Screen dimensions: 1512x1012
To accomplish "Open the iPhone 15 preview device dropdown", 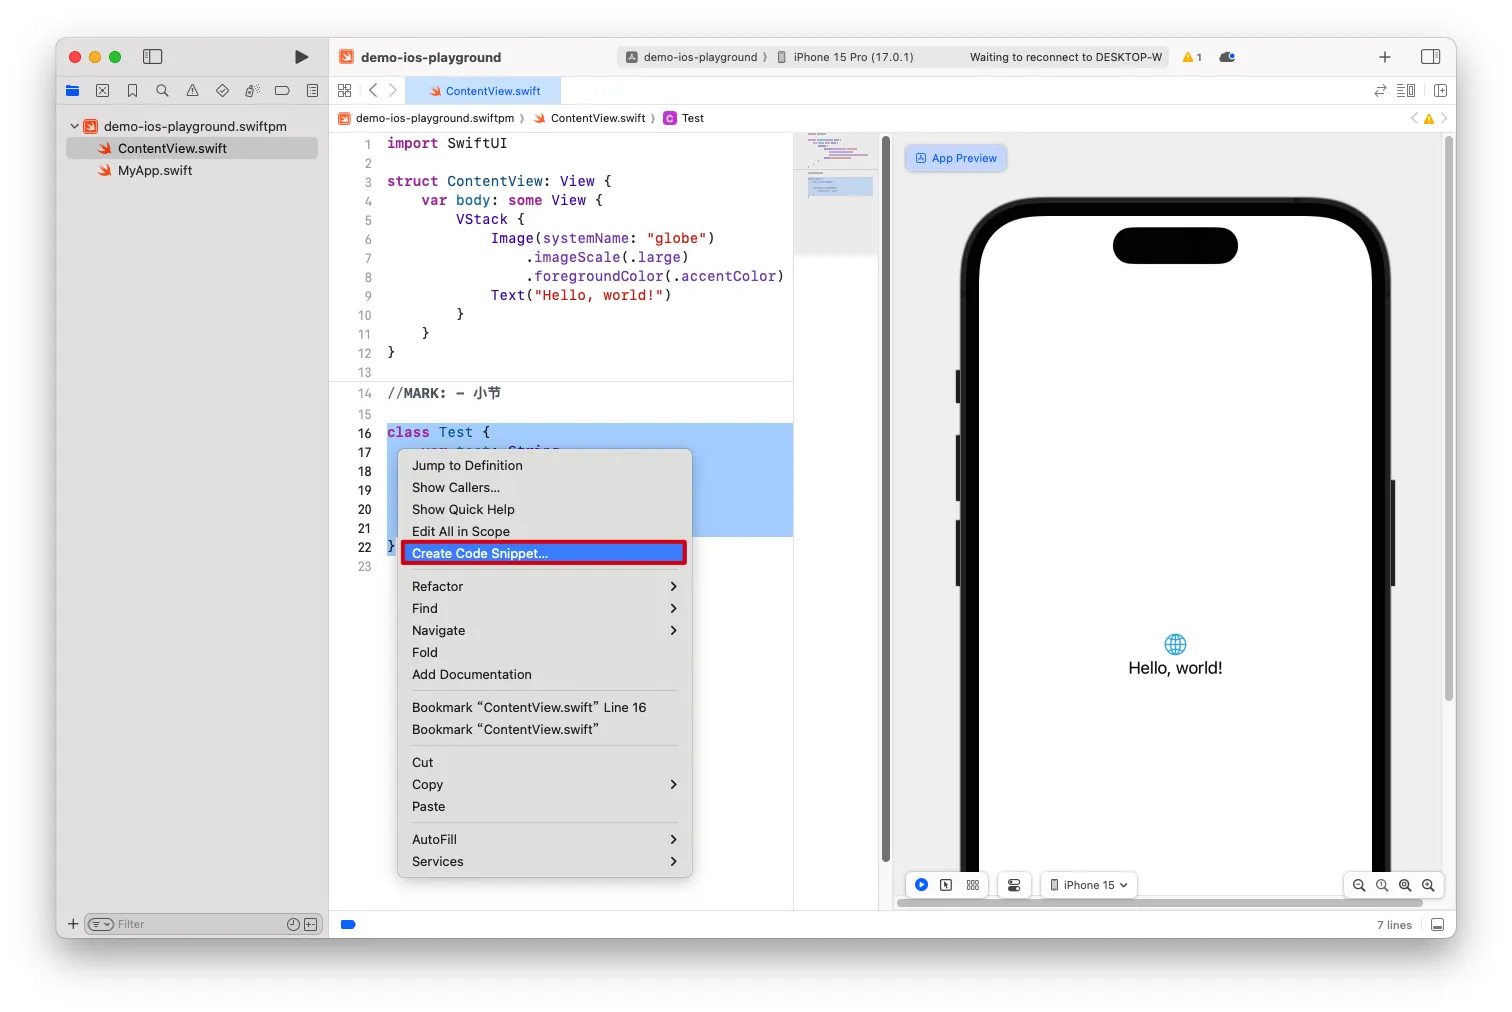I will (x=1089, y=885).
